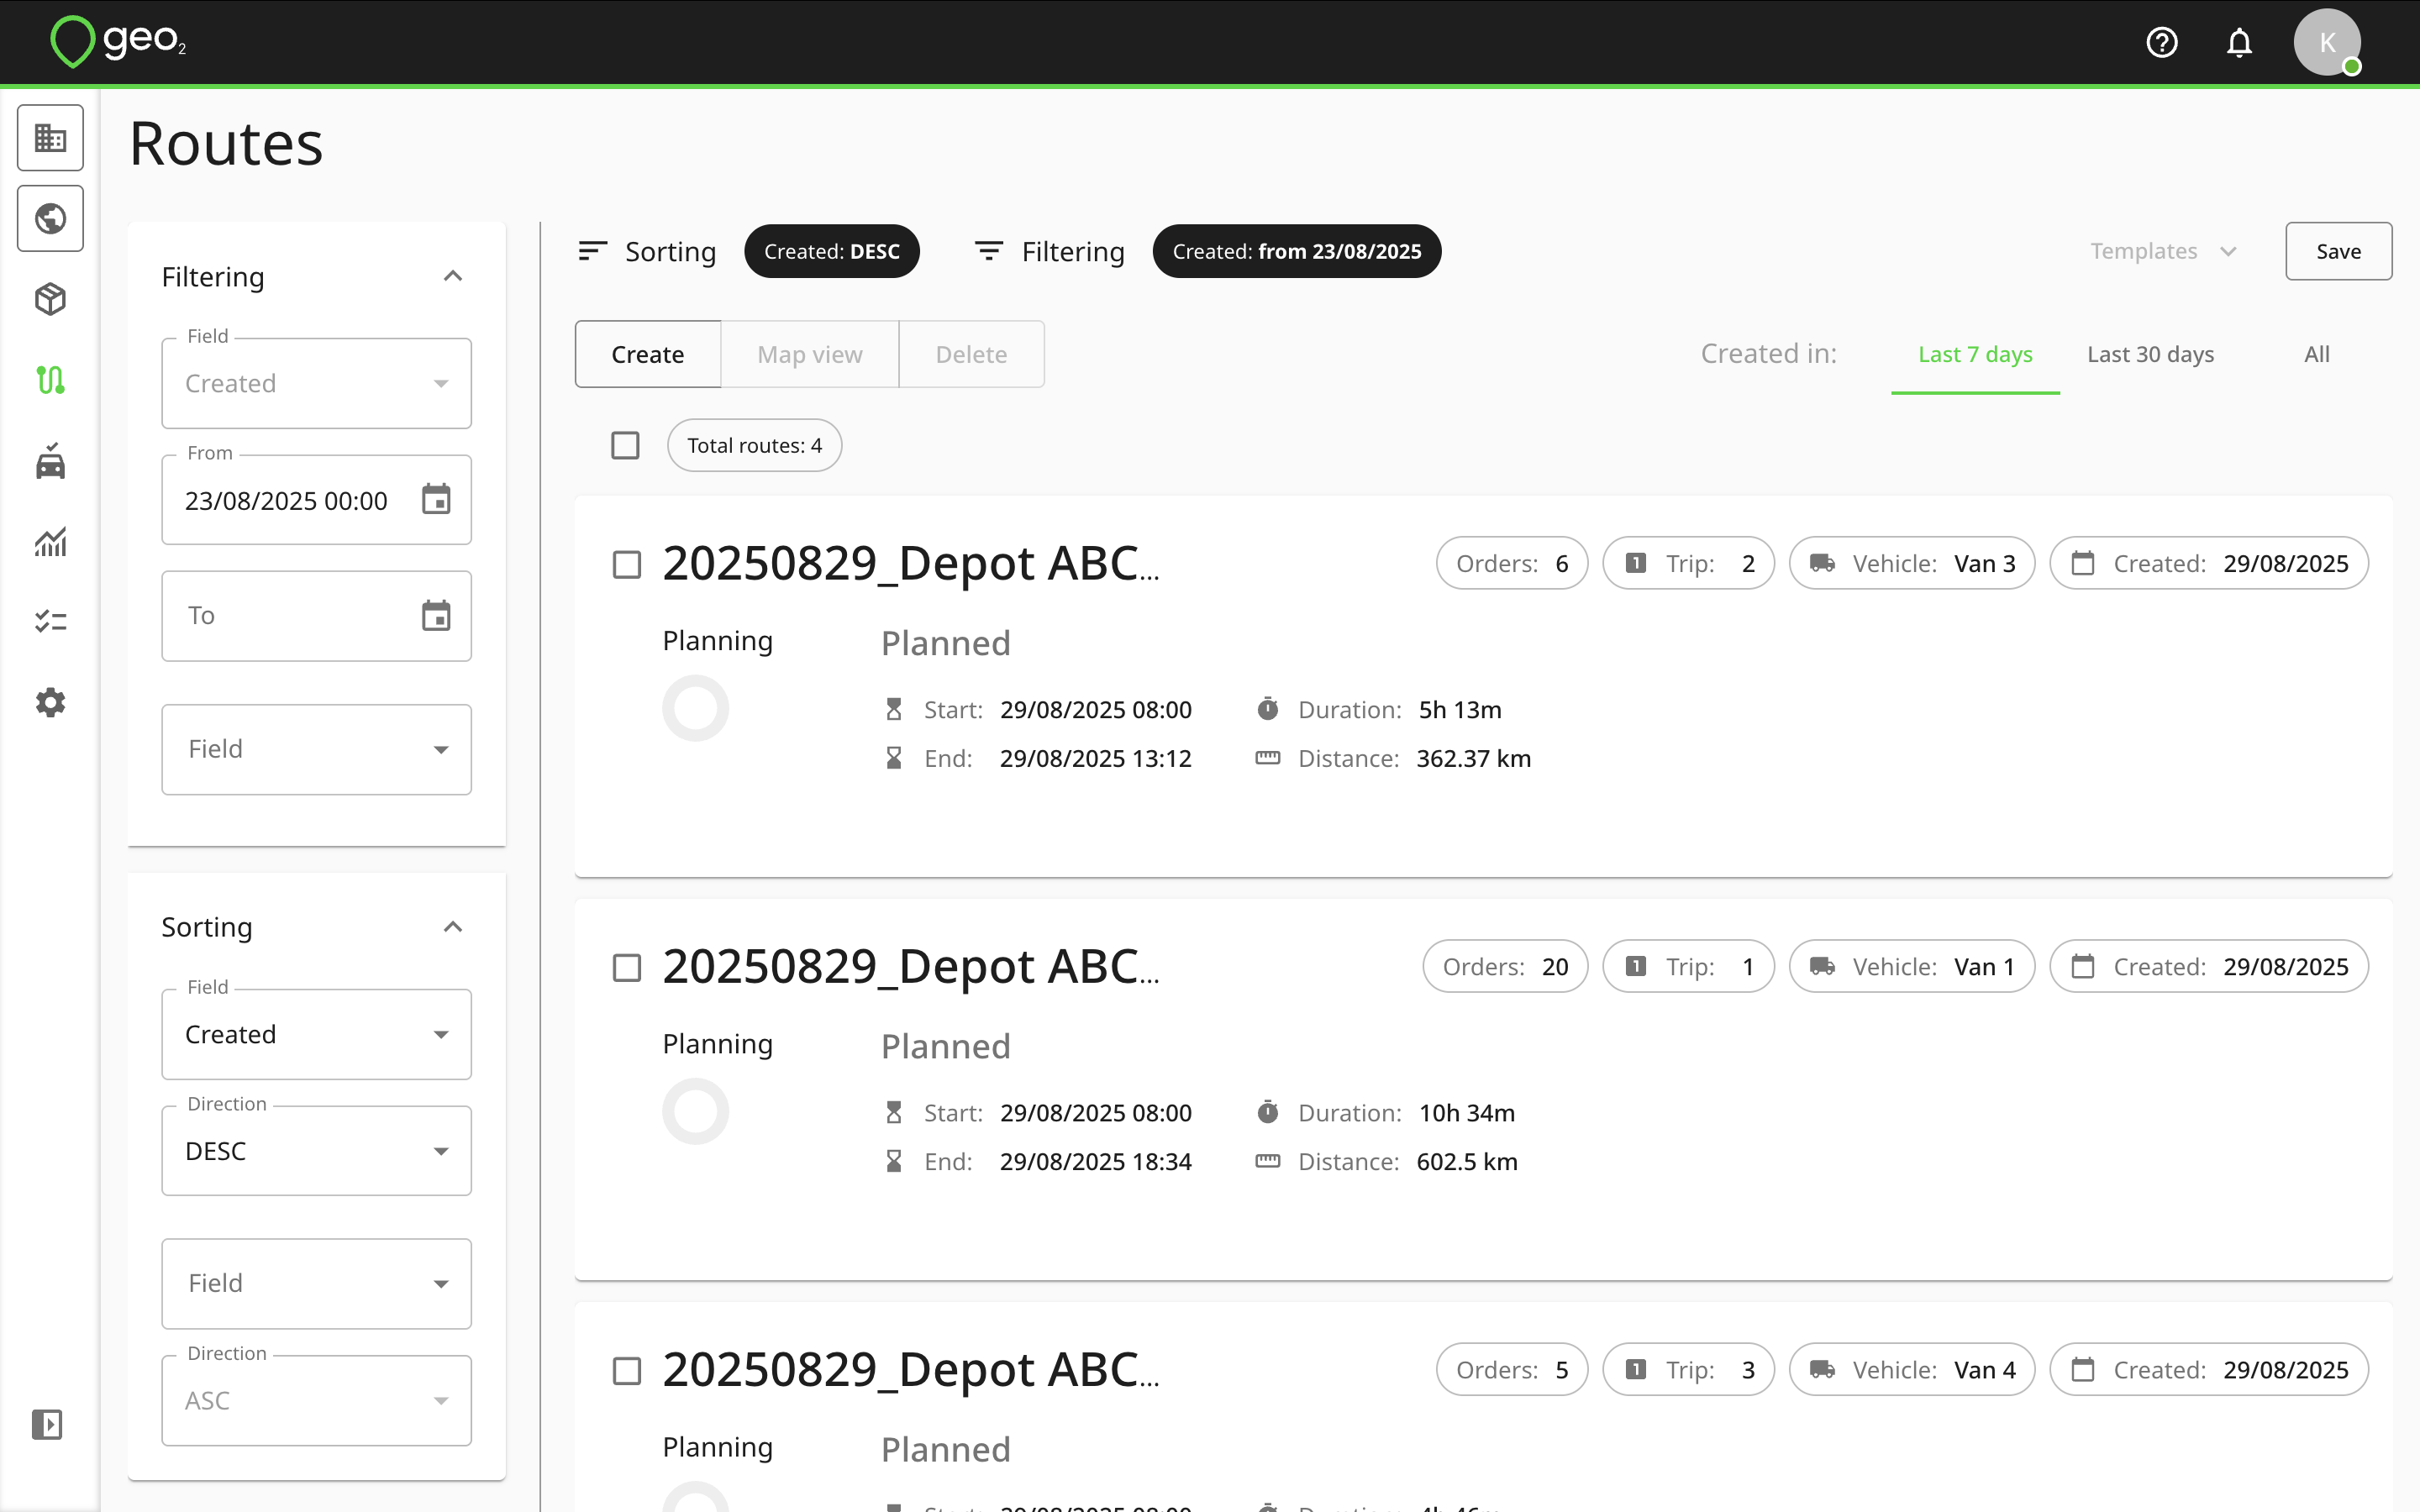
Task: Click the Save button
Action: tap(2339, 251)
